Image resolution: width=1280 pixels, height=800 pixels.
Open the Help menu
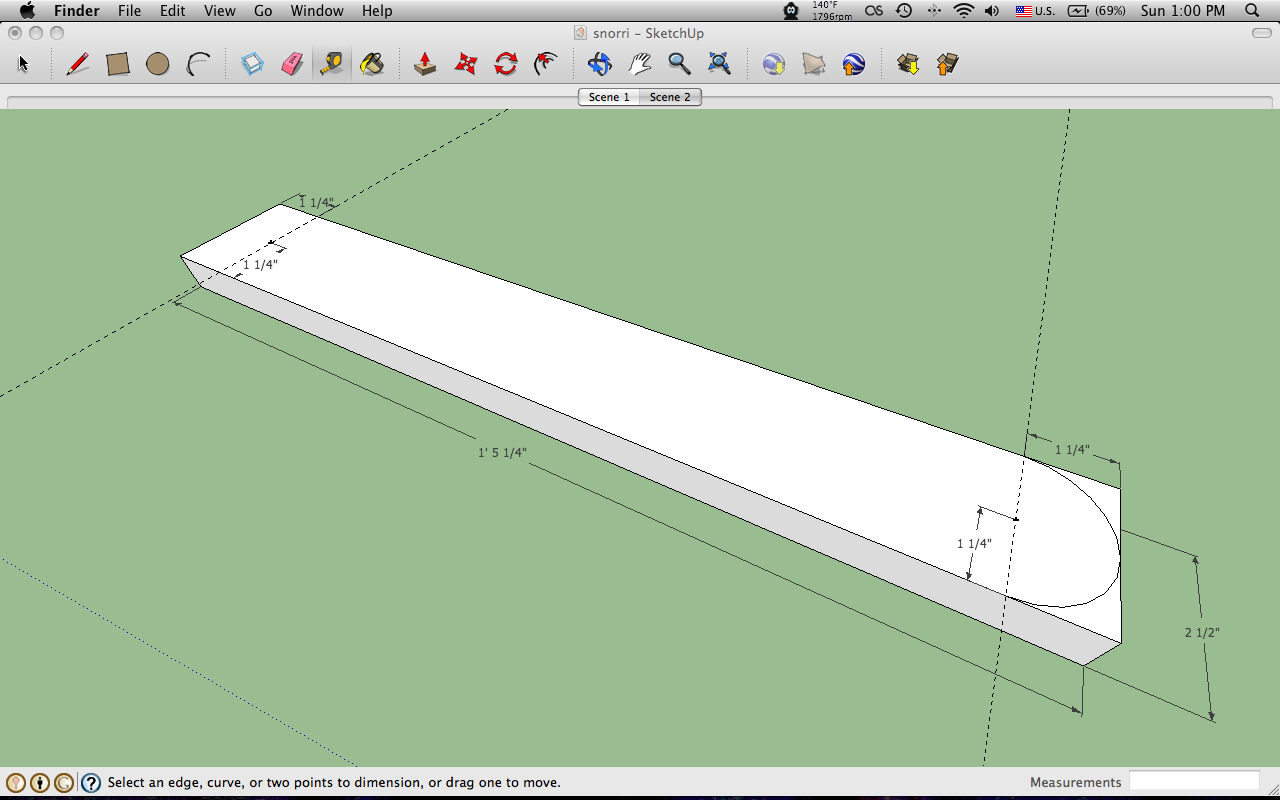[x=377, y=11]
